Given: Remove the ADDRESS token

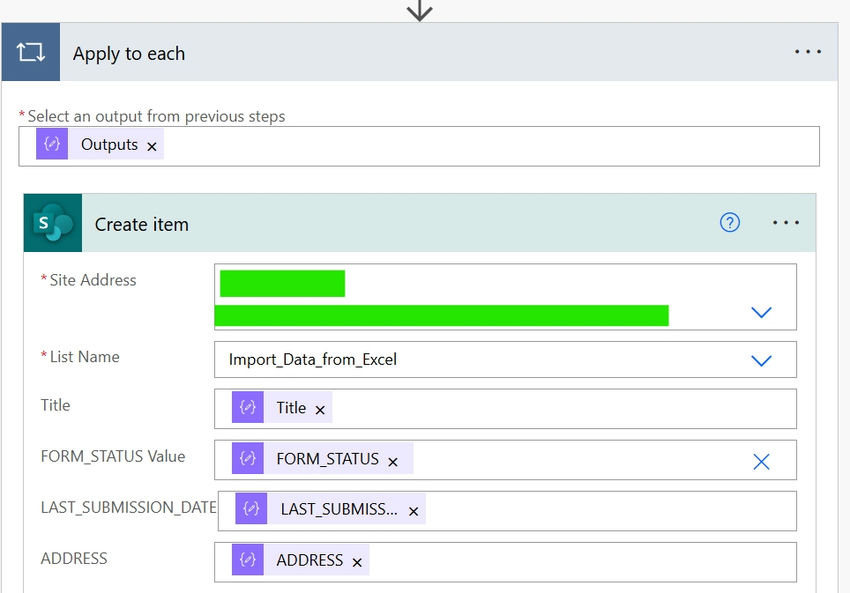Looking at the screenshot, I should [x=357, y=561].
